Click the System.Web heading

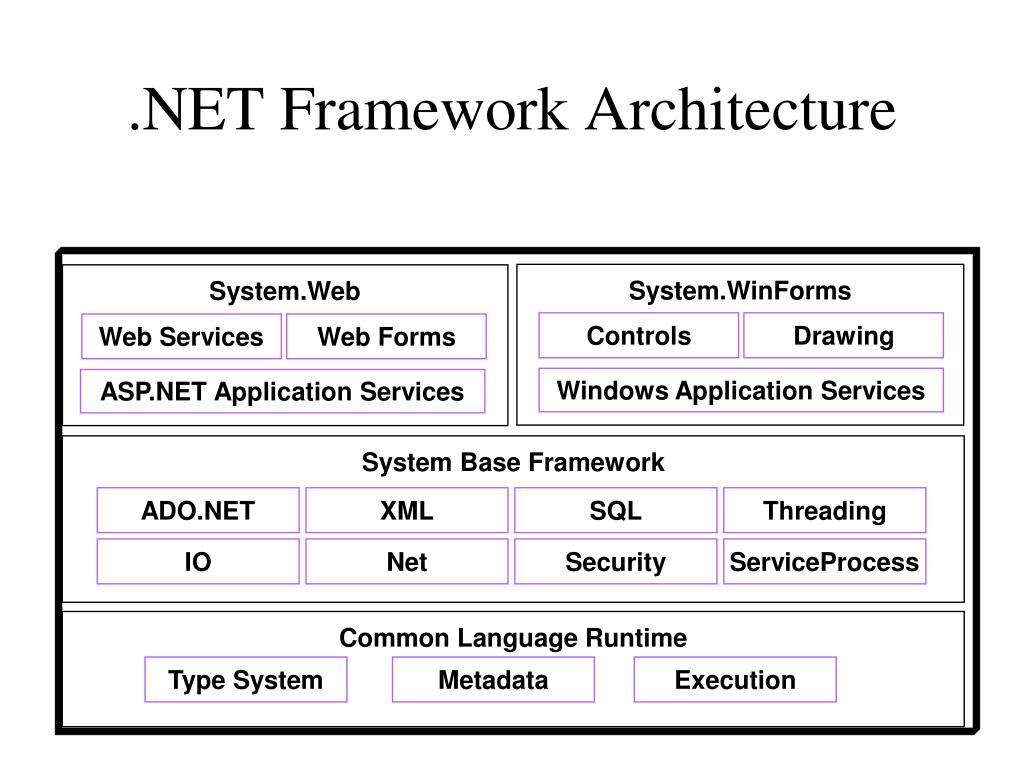(285, 291)
